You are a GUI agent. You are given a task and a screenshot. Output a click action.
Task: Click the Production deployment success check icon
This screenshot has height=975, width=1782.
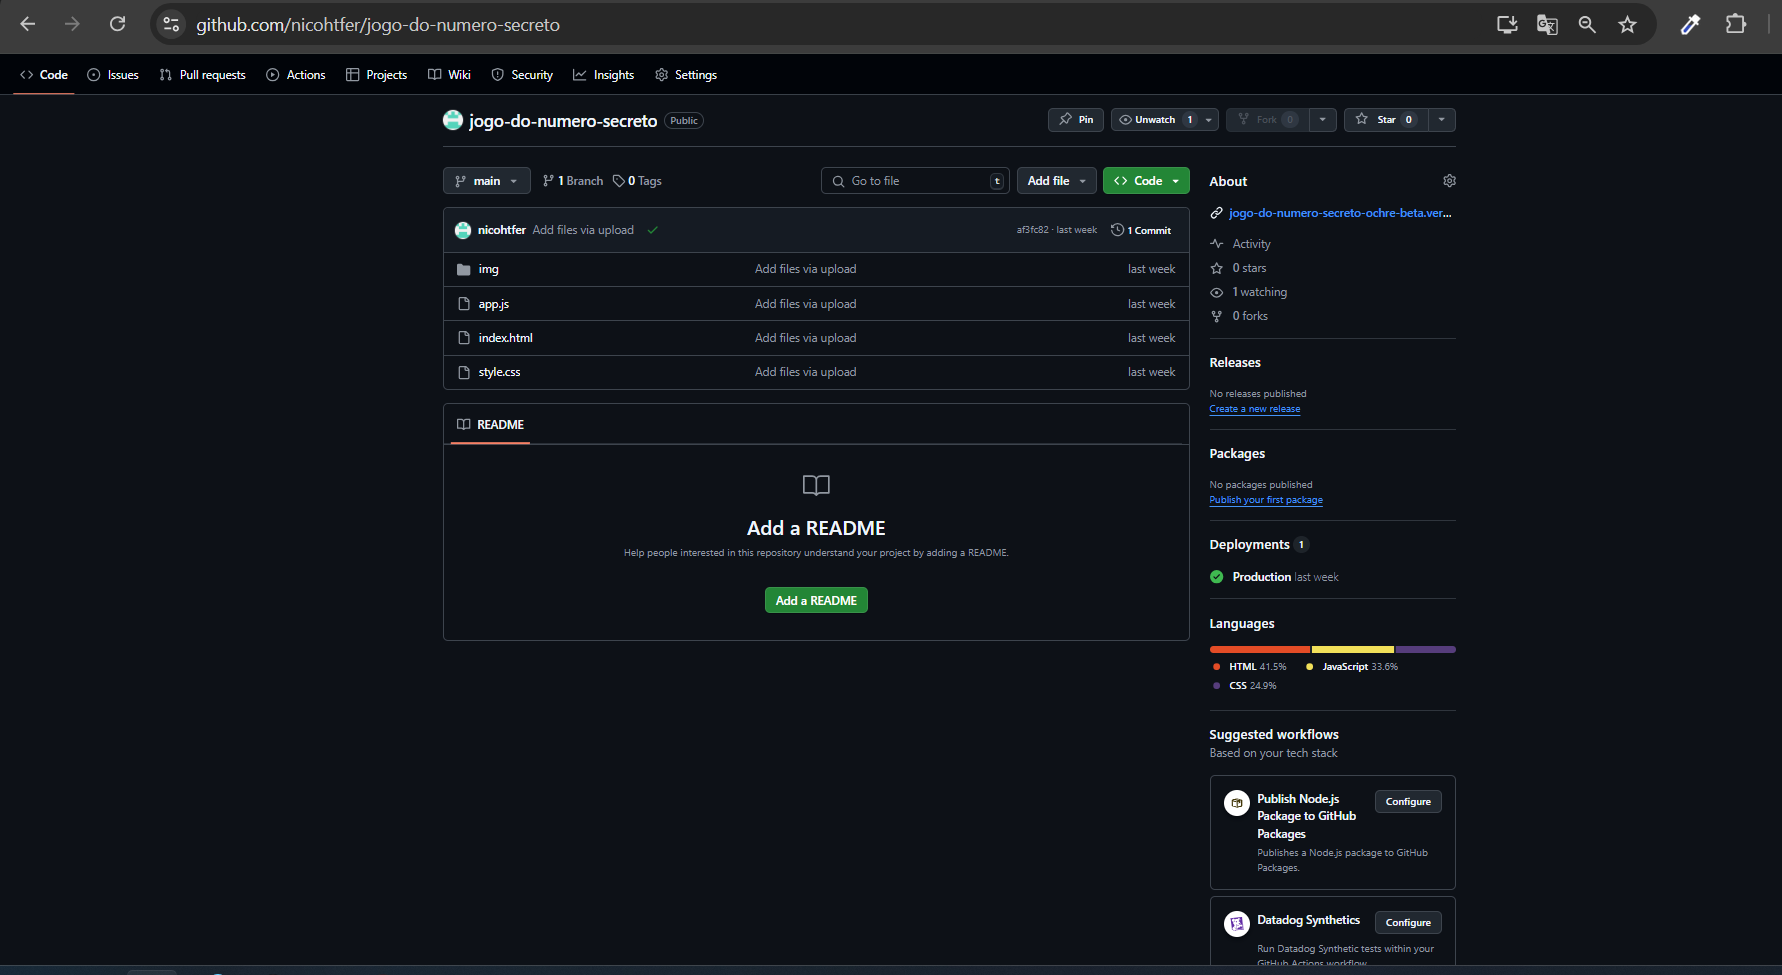pos(1217,577)
